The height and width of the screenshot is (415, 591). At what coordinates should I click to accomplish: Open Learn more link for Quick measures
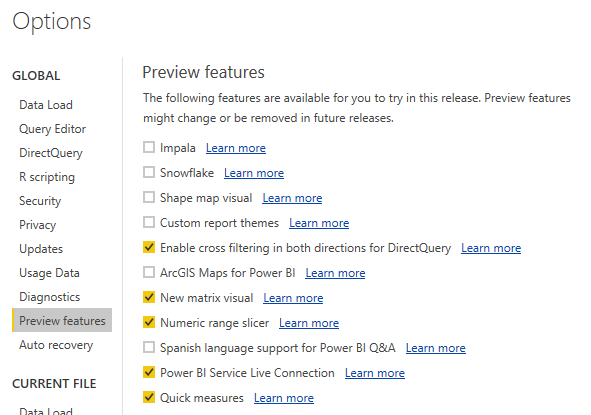pyautogui.click(x=283, y=398)
